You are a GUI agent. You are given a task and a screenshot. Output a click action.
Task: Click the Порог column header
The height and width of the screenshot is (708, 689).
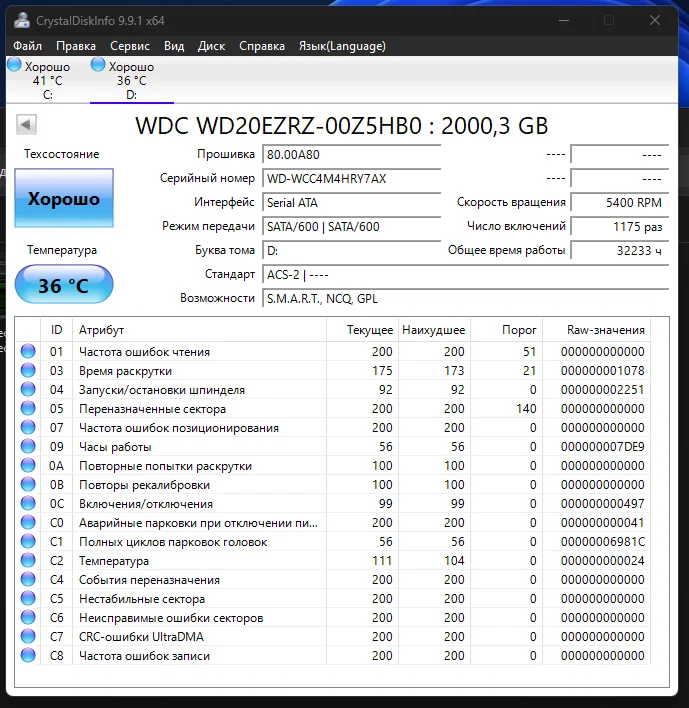tap(506, 330)
